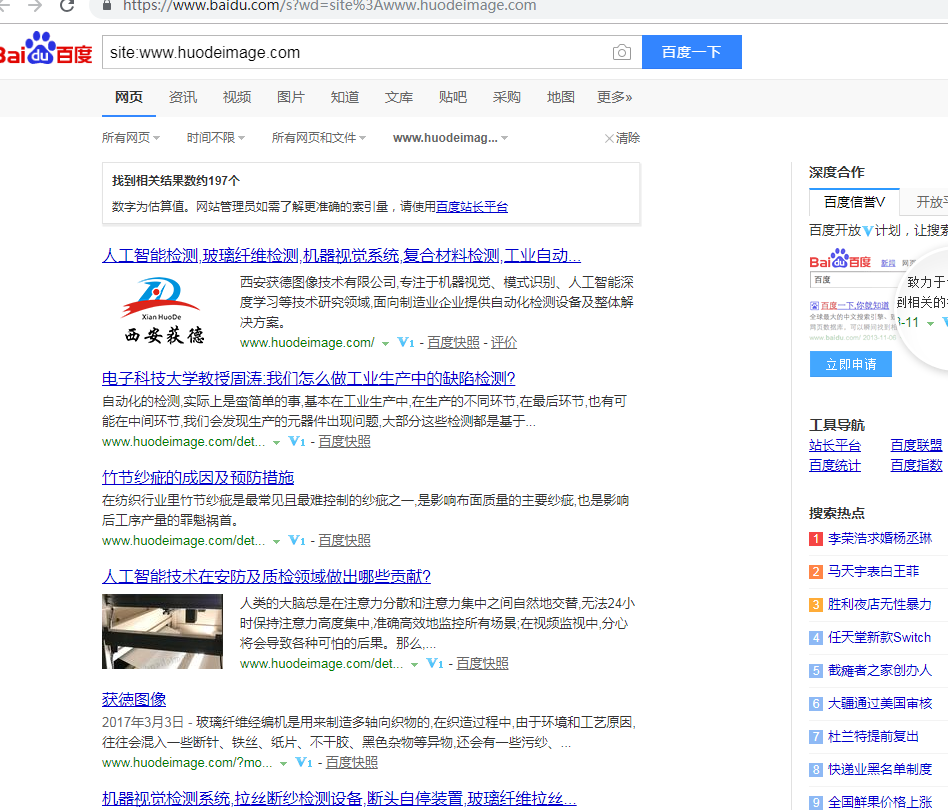Switch to the 采购 tab
The image size is (948, 810).
(x=506, y=97)
